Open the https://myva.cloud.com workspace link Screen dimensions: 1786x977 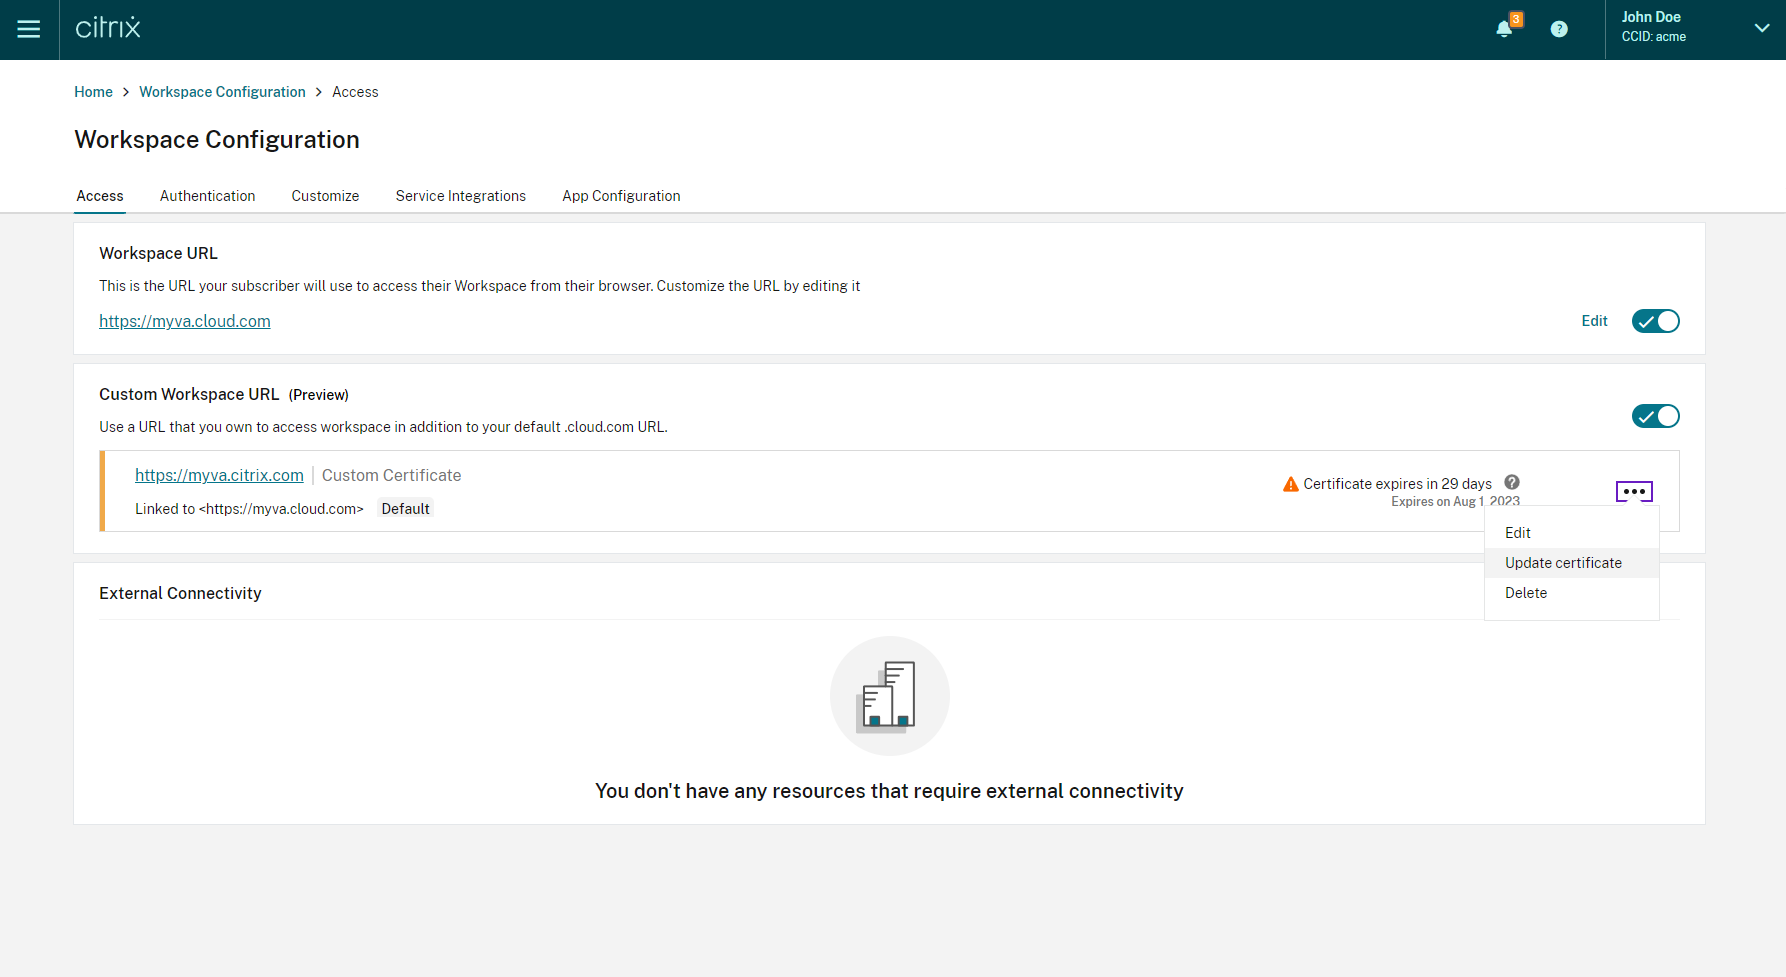pyautogui.click(x=185, y=321)
